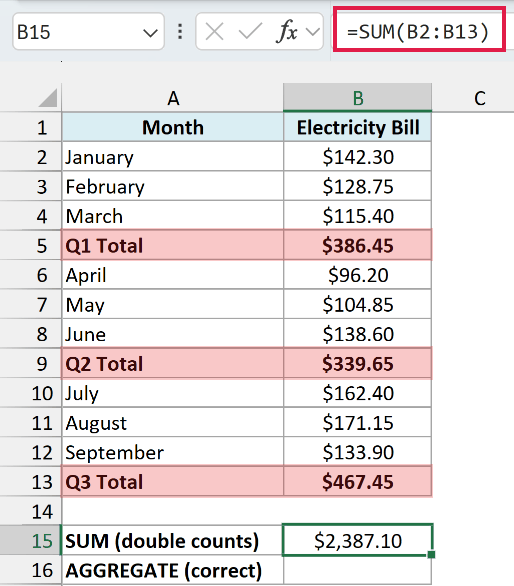Screen dimensions: 514x586
Task: Click the $96.20 value cell
Action: tap(357, 275)
